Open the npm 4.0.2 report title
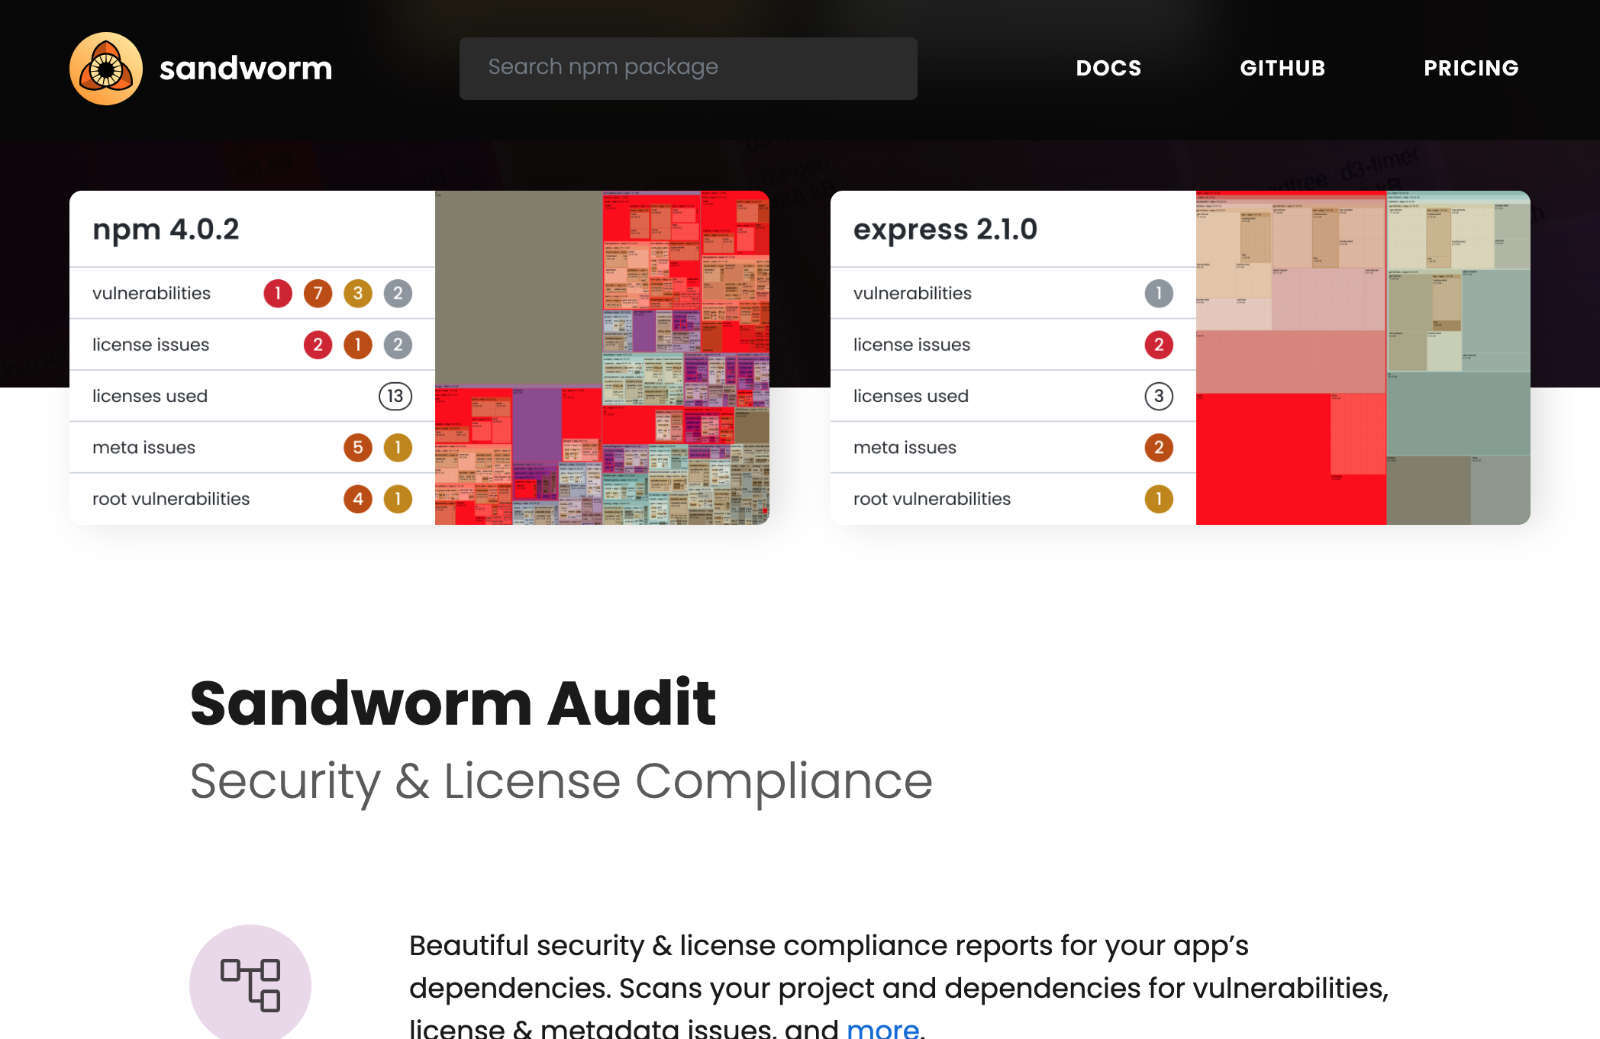Viewport: 1600px width, 1039px height. (x=166, y=229)
